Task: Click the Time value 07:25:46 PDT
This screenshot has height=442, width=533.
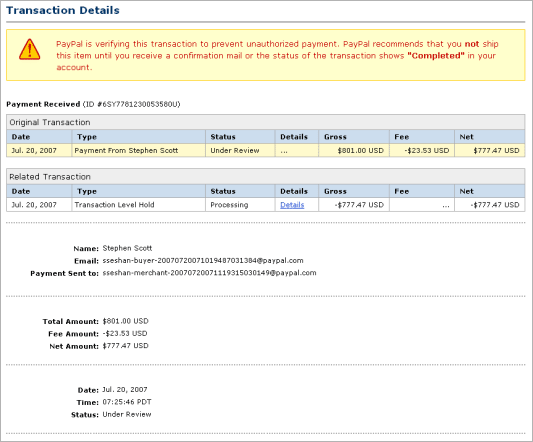Action: [127, 402]
